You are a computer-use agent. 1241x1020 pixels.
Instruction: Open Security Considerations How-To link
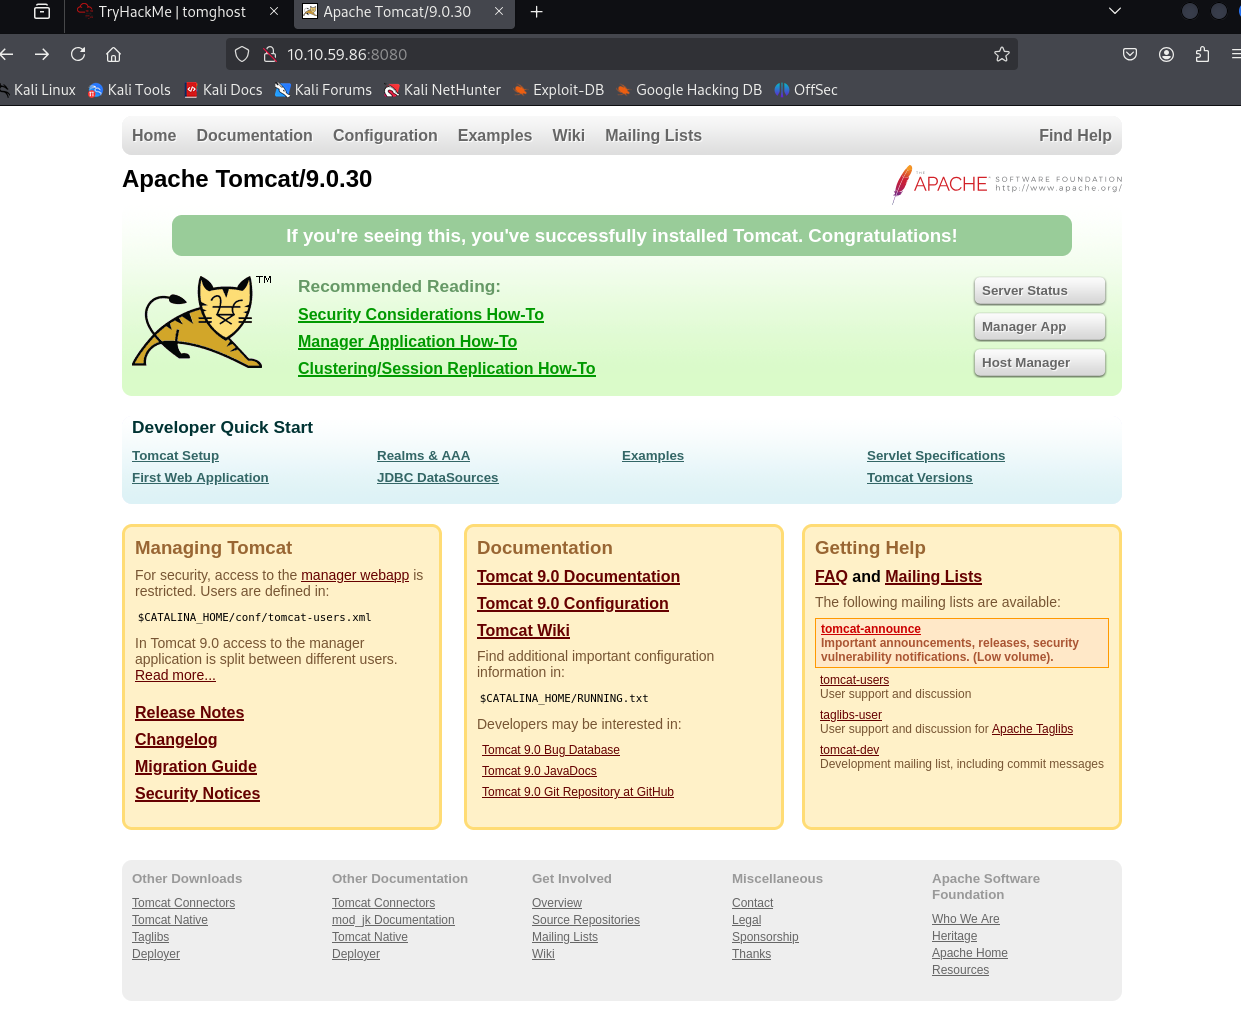421,314
